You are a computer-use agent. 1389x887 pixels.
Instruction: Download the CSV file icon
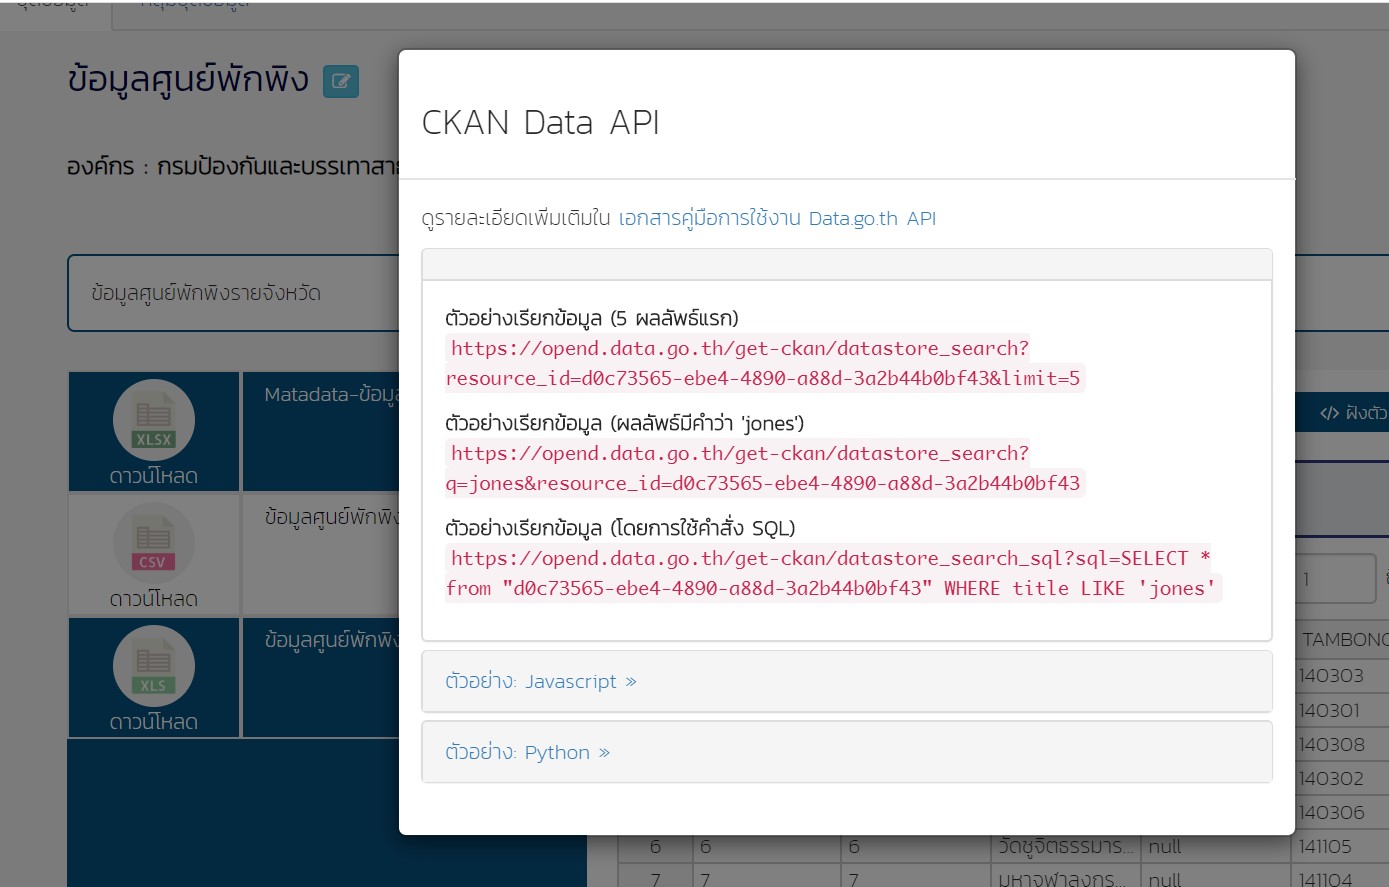(154, 543)
